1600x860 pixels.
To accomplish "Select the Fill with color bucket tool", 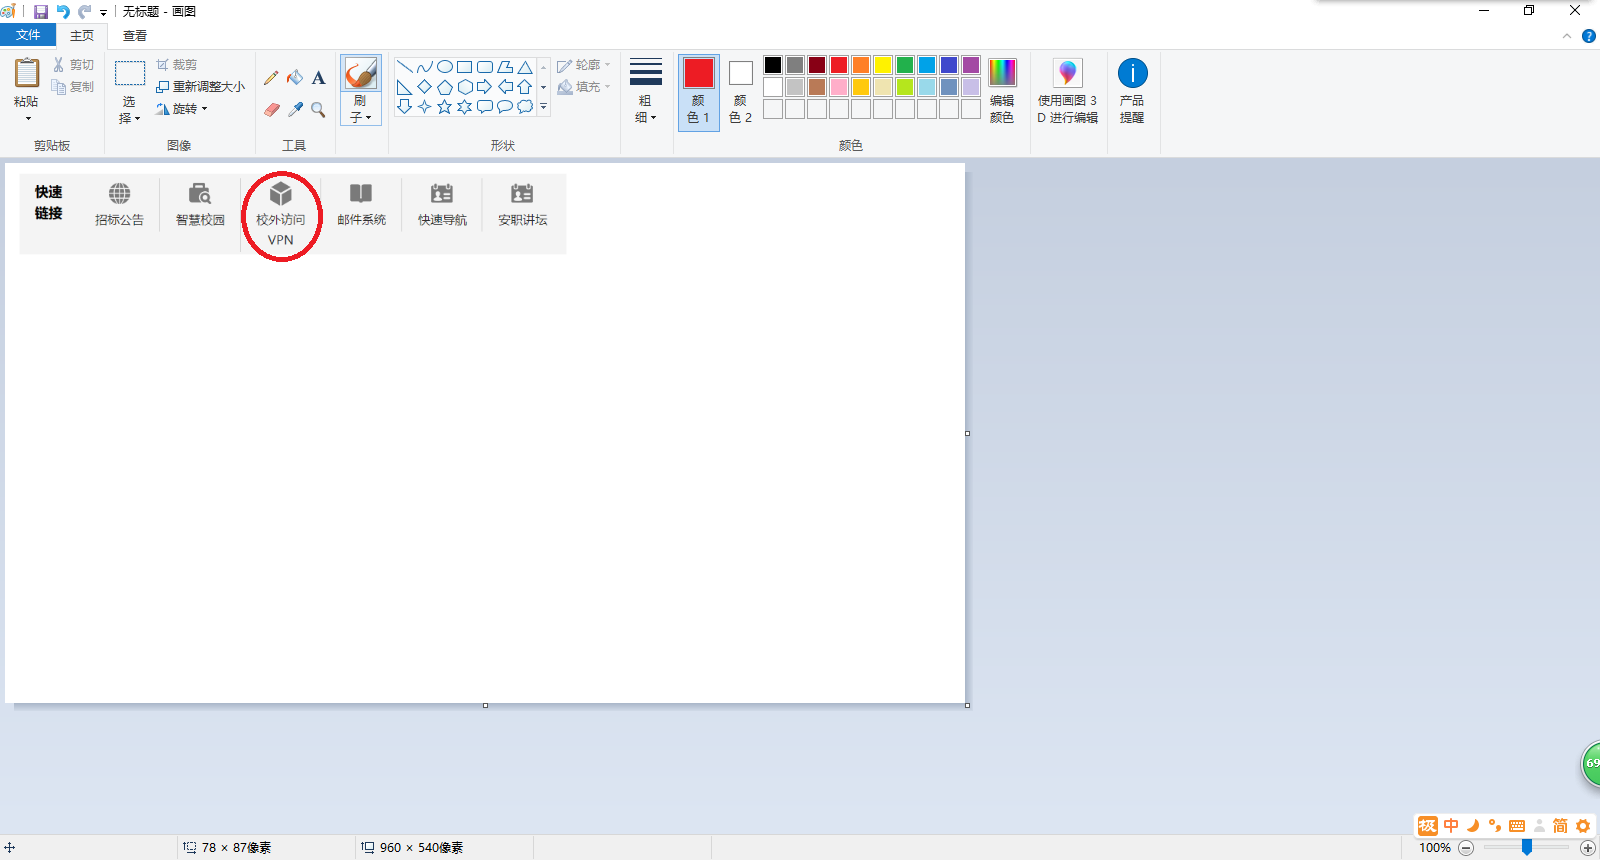I will click(x=295, y=78).
